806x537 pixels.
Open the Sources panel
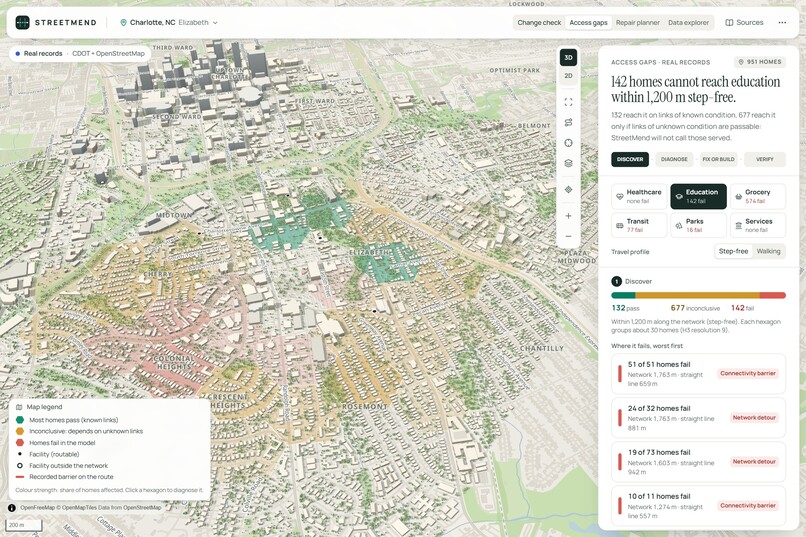[744, 23]
